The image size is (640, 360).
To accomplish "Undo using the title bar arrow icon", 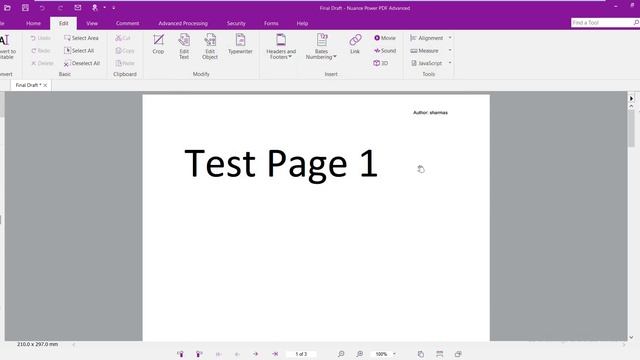I will 42,8.
